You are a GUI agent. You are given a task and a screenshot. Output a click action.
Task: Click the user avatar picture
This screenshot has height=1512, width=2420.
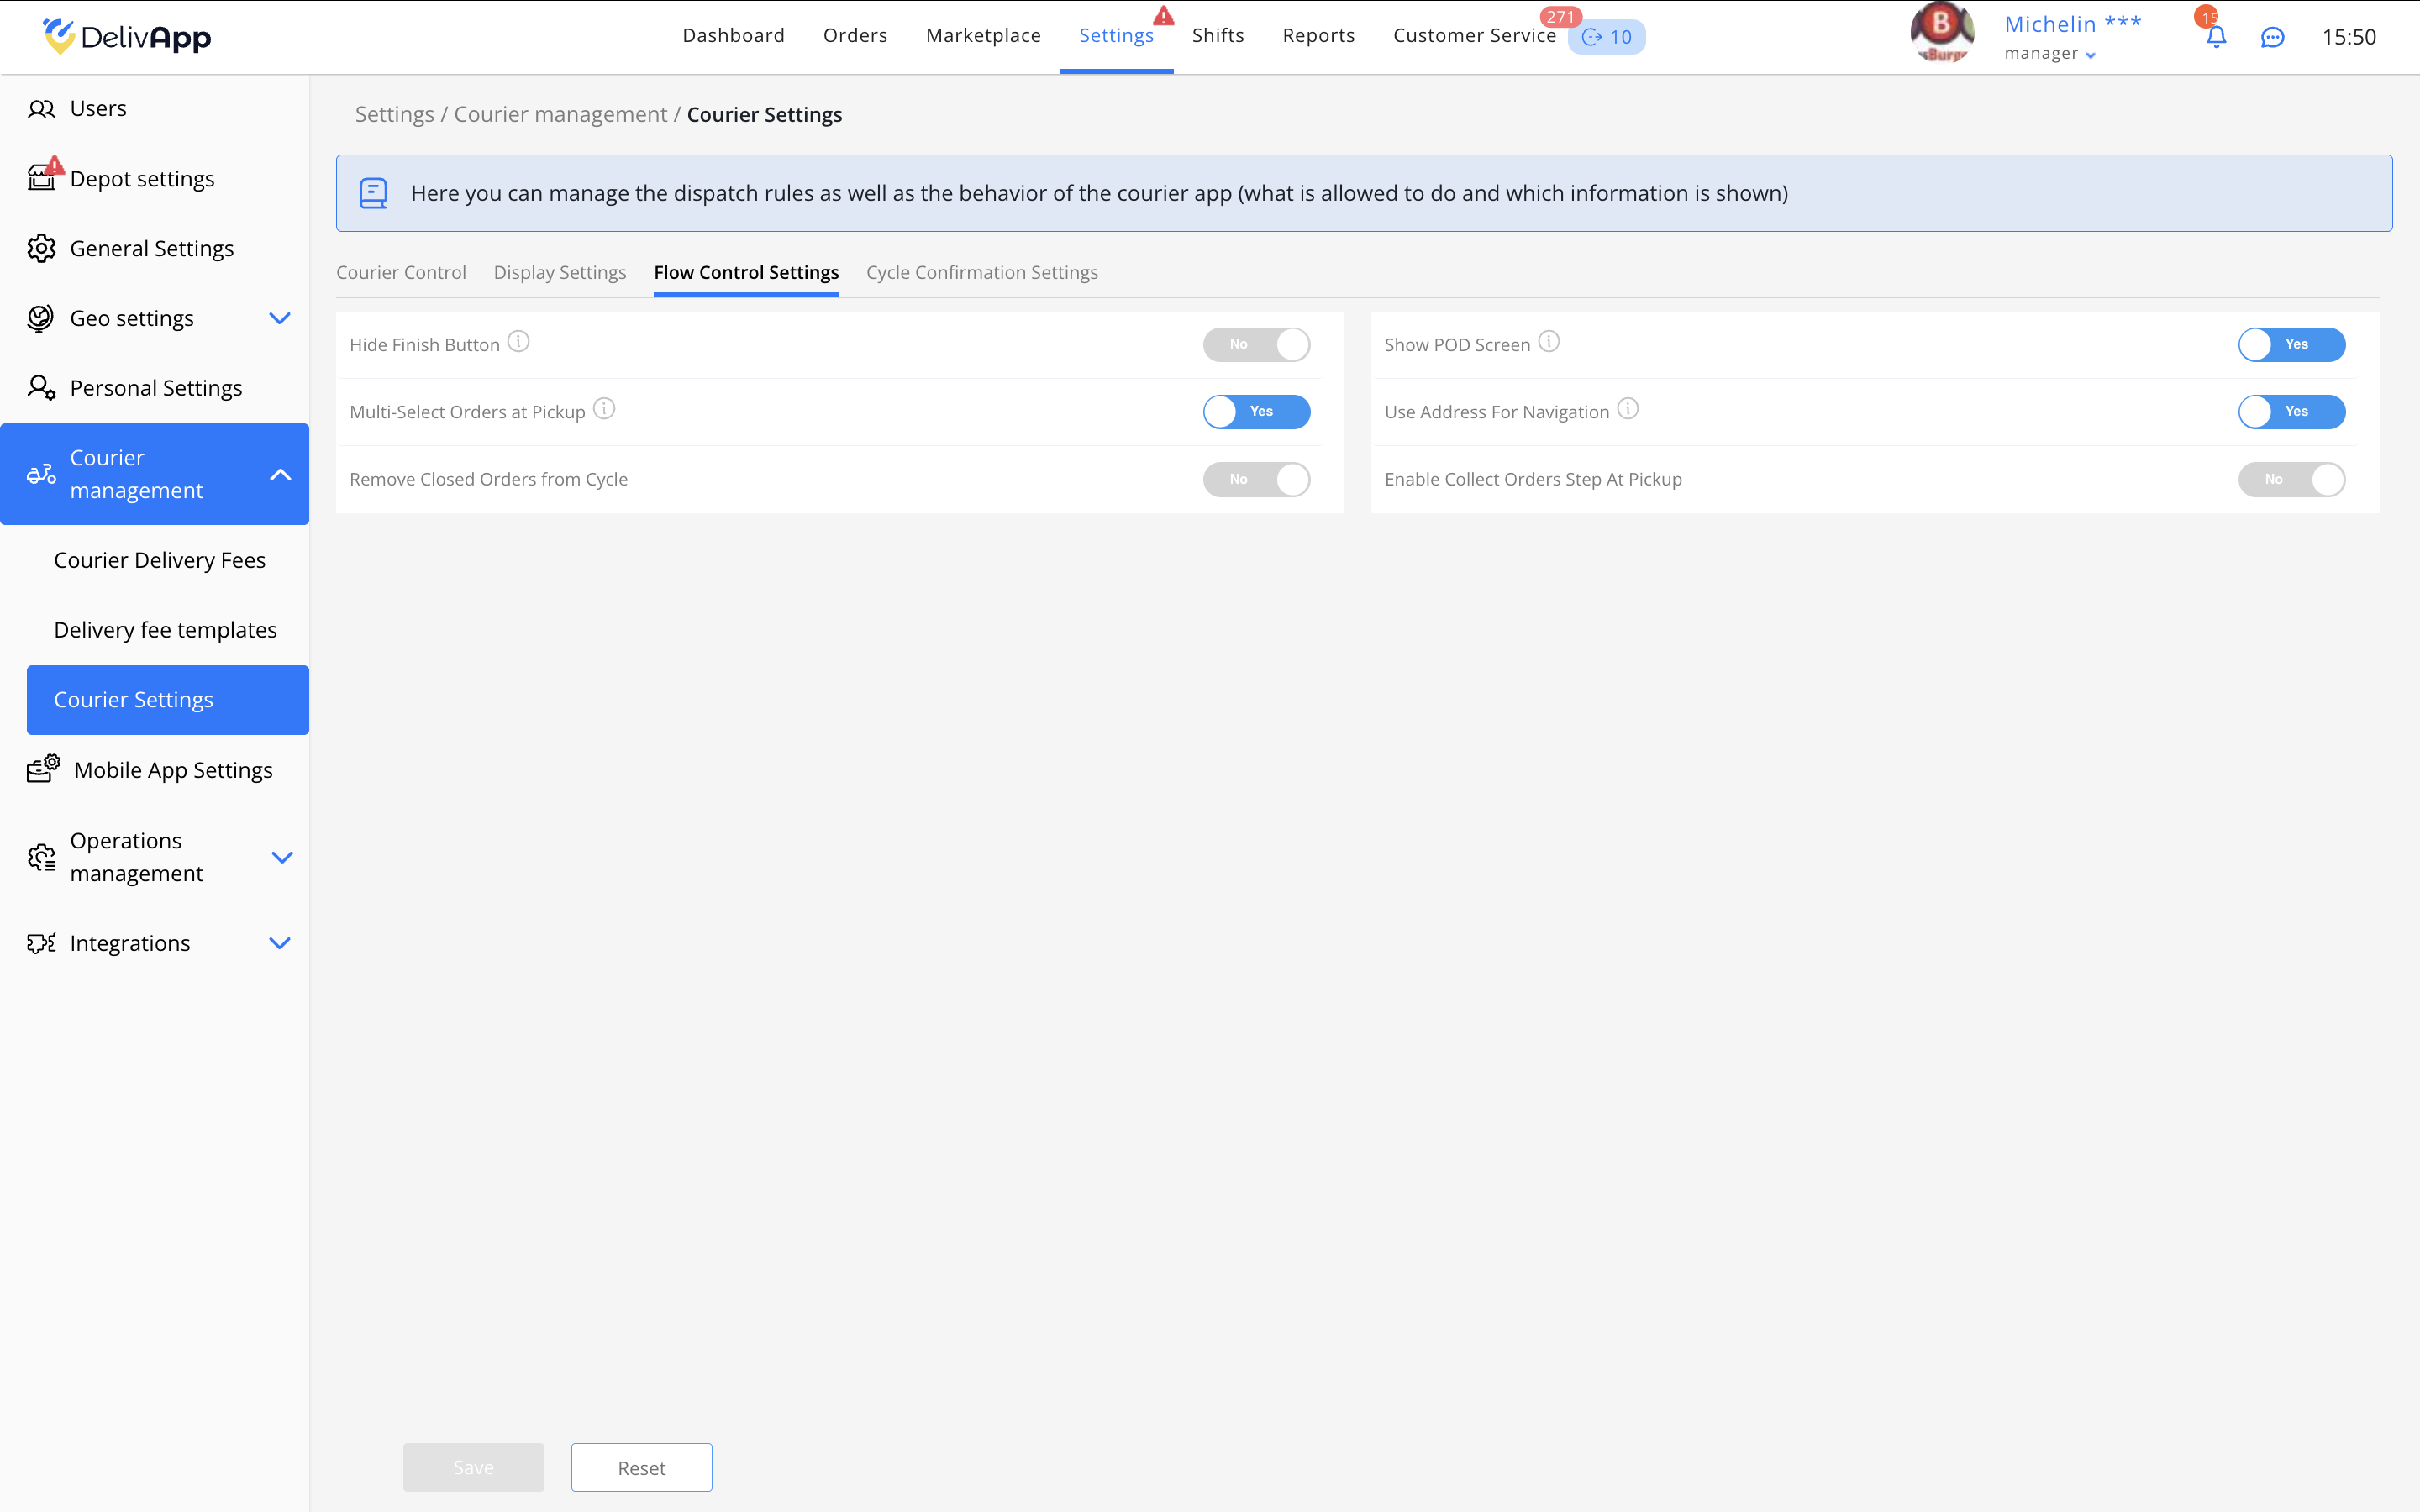1941,33
